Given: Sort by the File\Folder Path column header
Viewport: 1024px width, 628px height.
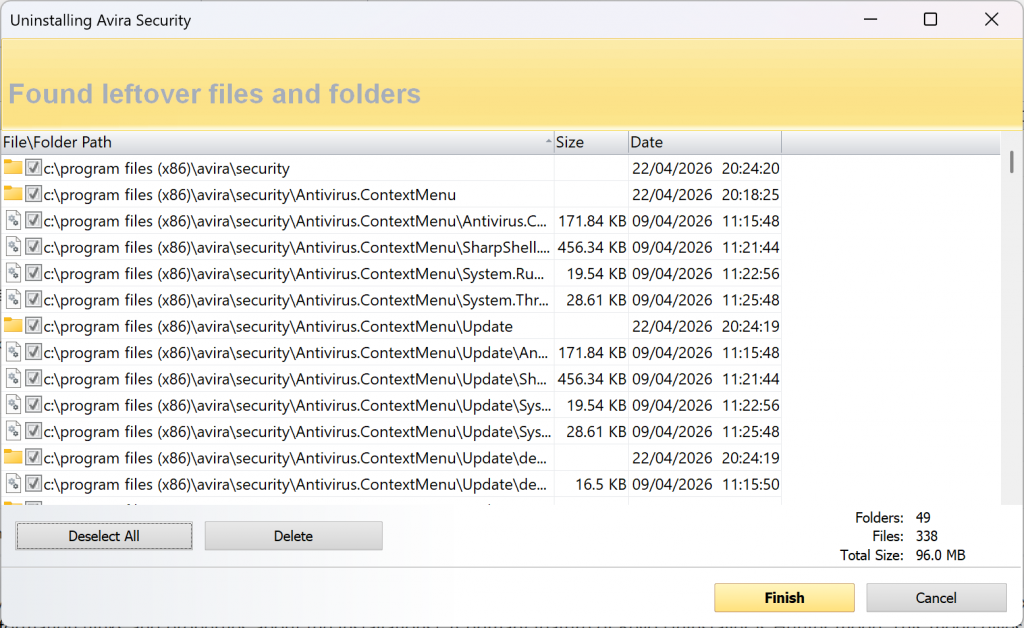Looking at the screenshot, I should click(x=277, y=142).
